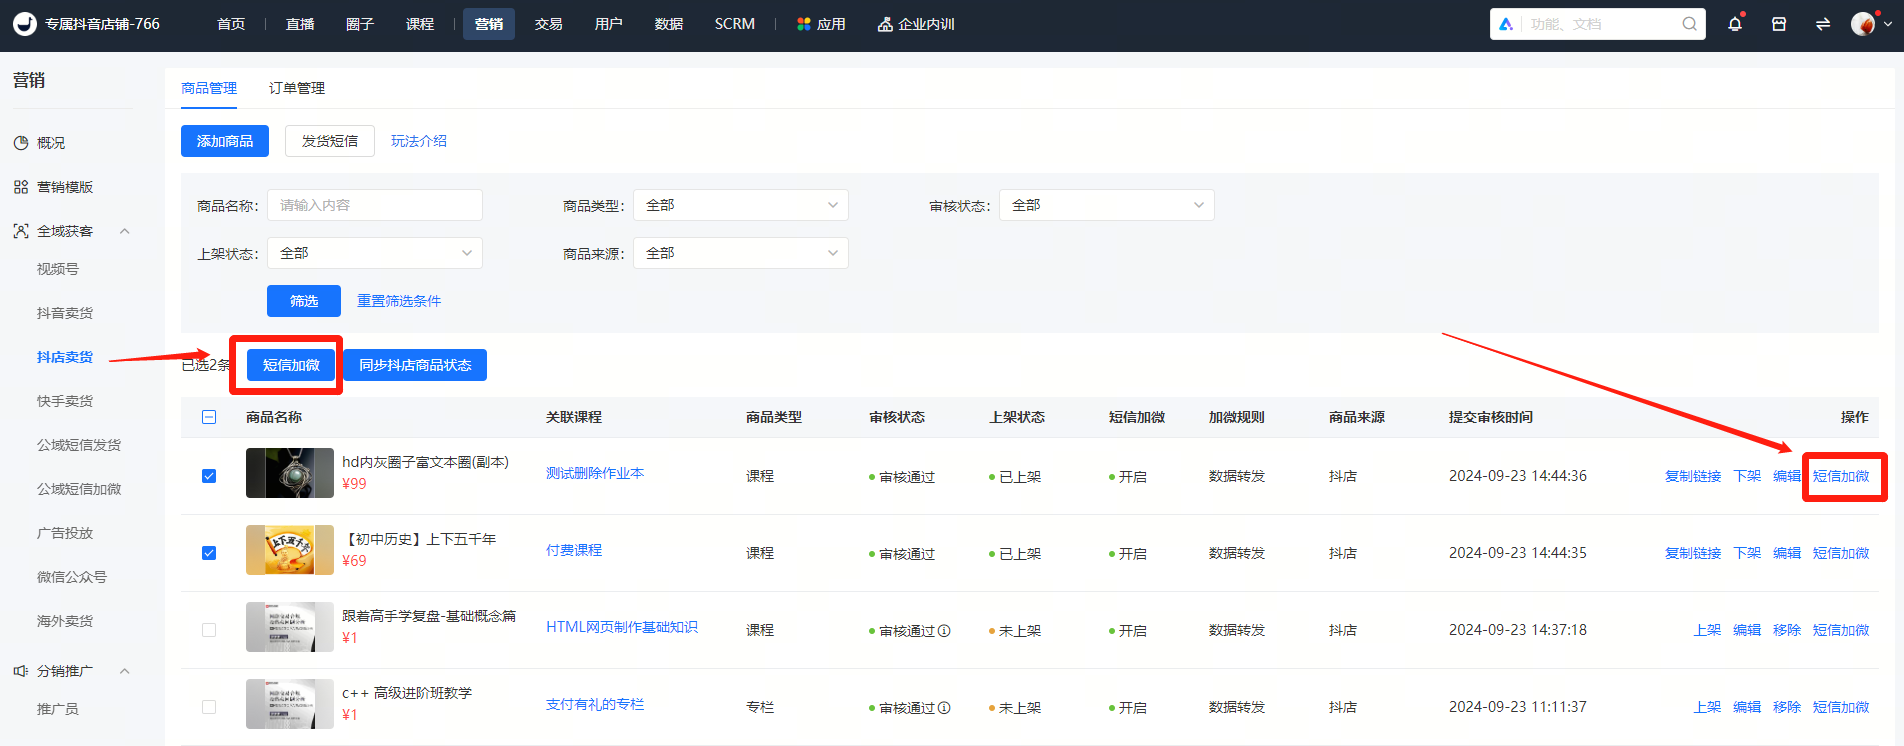Collapse the 全域获客 sidebar section
1904x746 pixels.
point(125,231)
